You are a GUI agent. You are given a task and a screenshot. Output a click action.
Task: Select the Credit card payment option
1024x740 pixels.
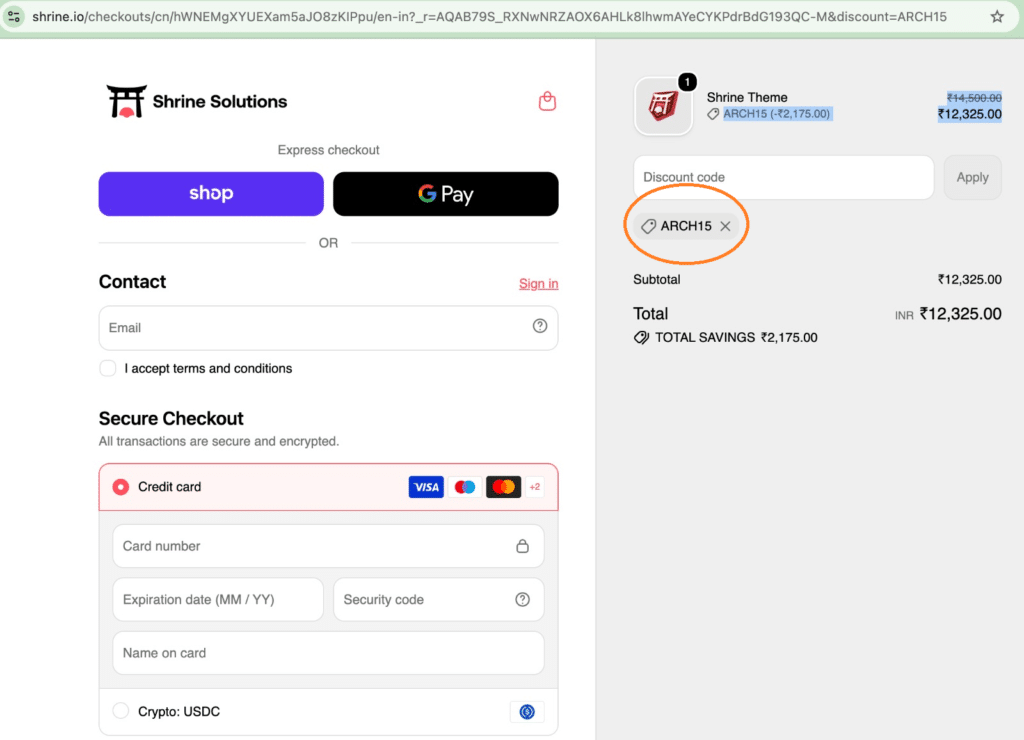(120, 487)
